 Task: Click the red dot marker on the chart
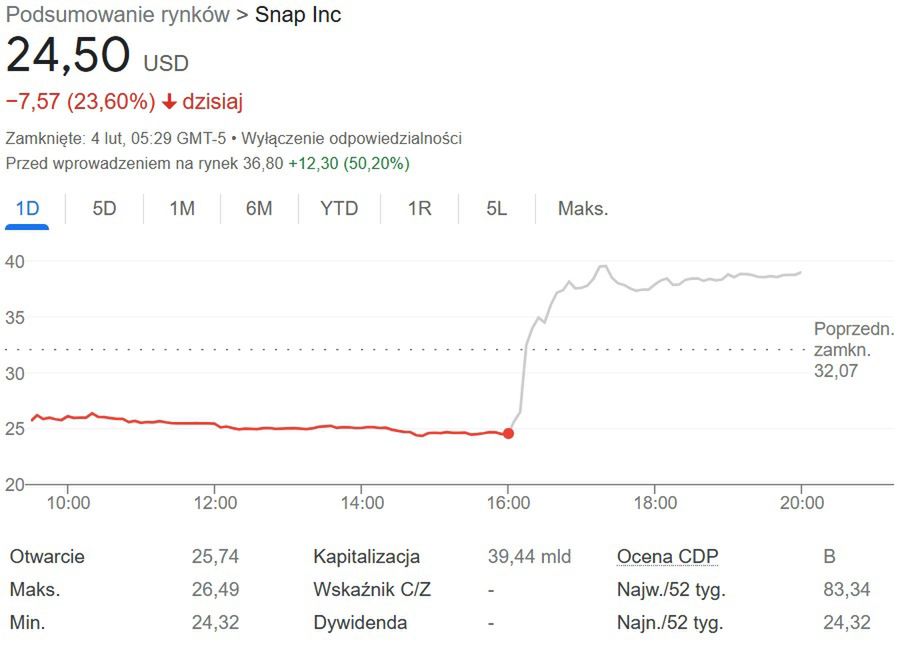pos(508,433)
